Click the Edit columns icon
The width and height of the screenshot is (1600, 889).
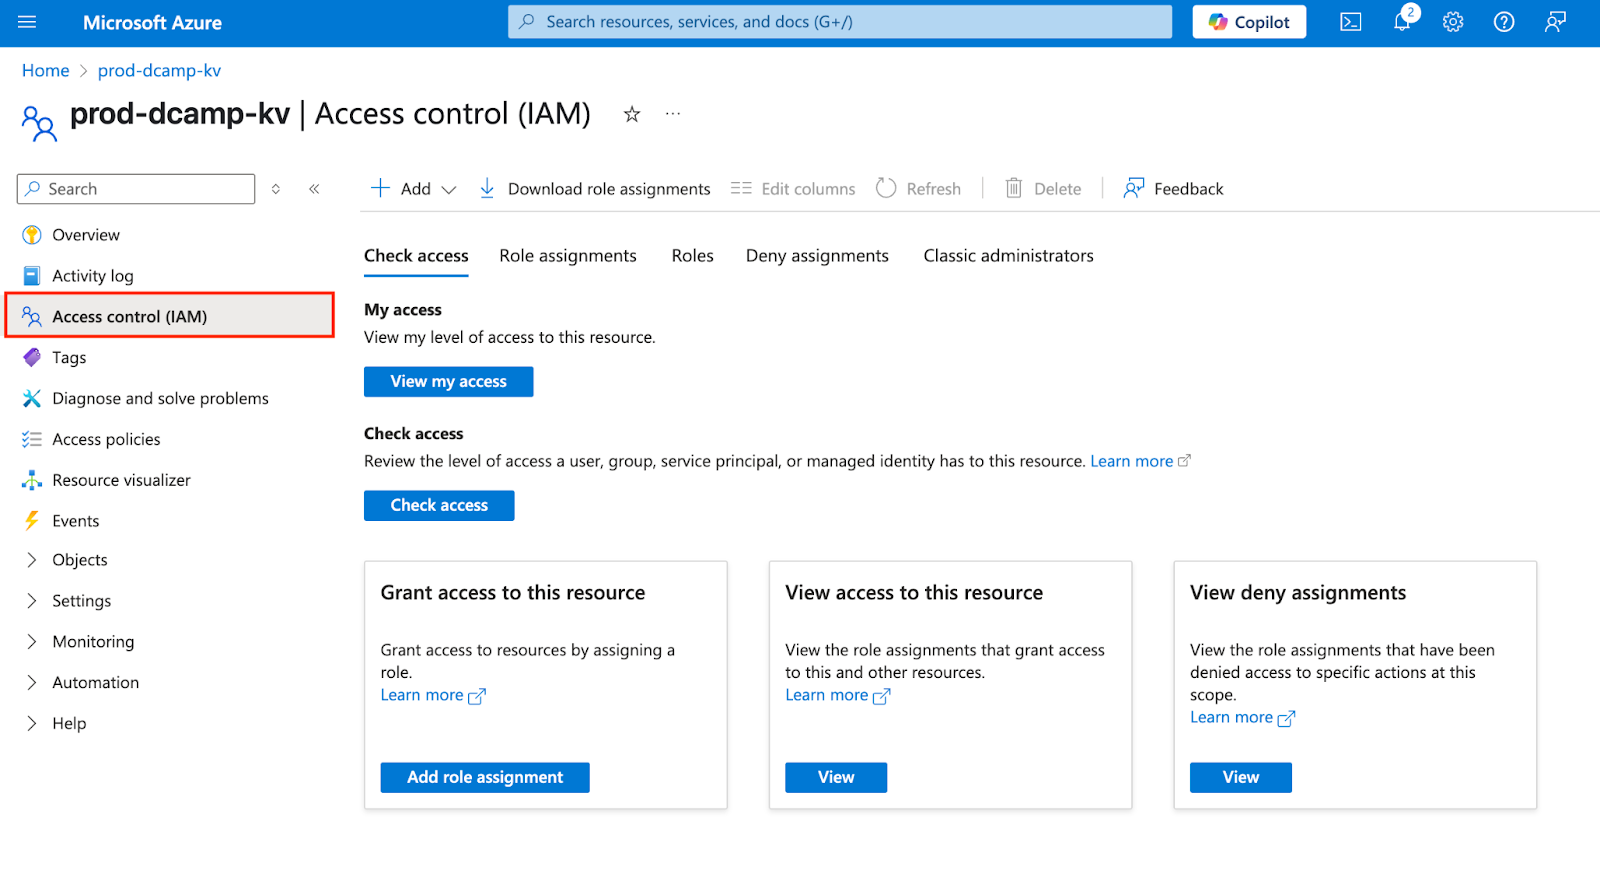tap(741, 188)
